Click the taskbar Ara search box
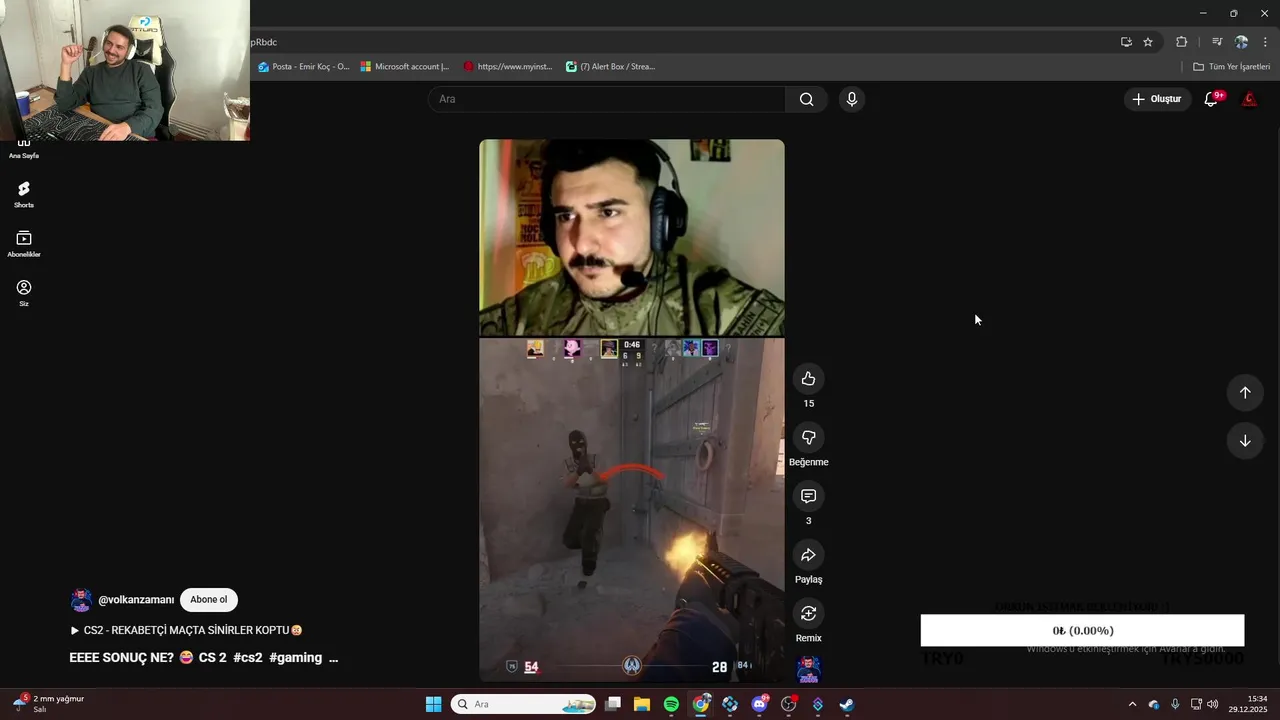 (525, 705)
